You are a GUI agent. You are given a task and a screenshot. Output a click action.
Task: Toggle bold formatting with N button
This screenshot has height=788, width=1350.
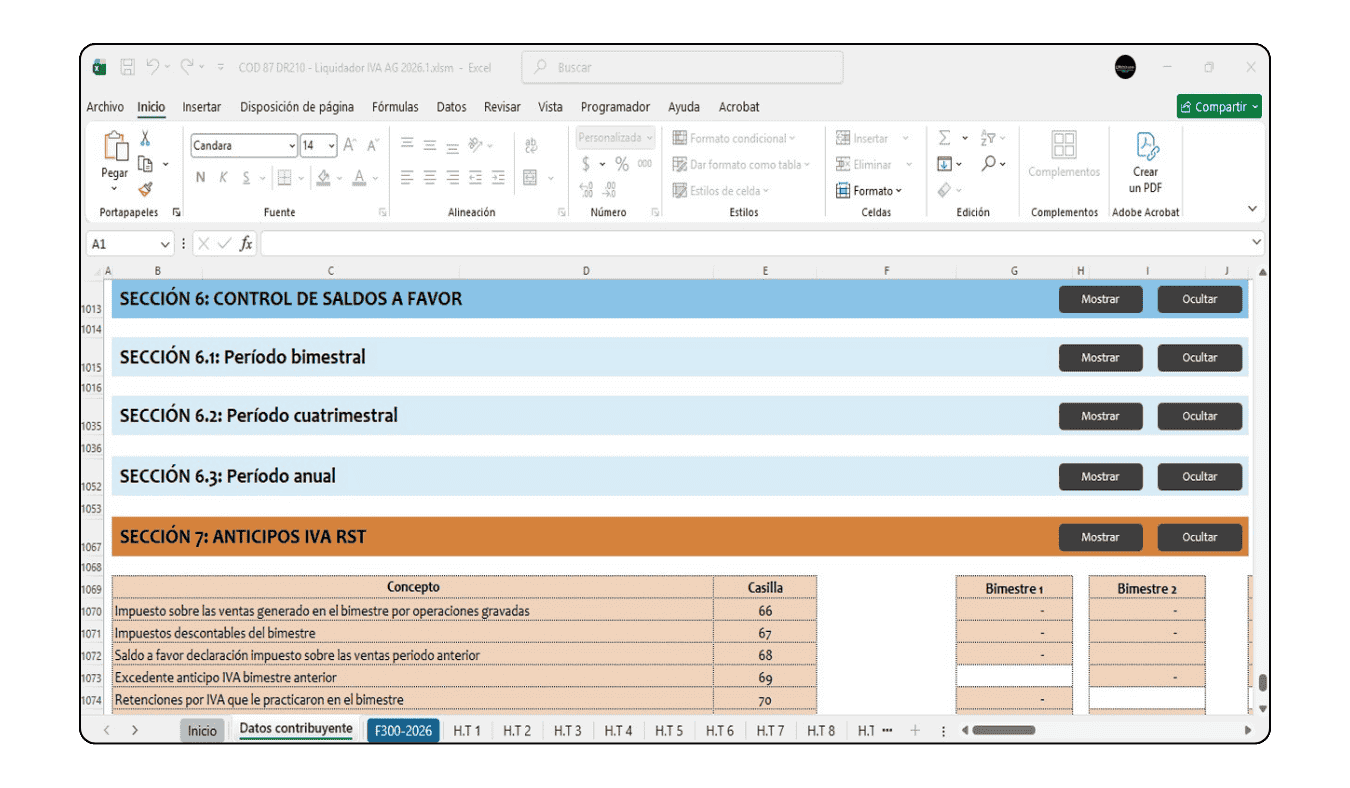(x=200, y=178)
